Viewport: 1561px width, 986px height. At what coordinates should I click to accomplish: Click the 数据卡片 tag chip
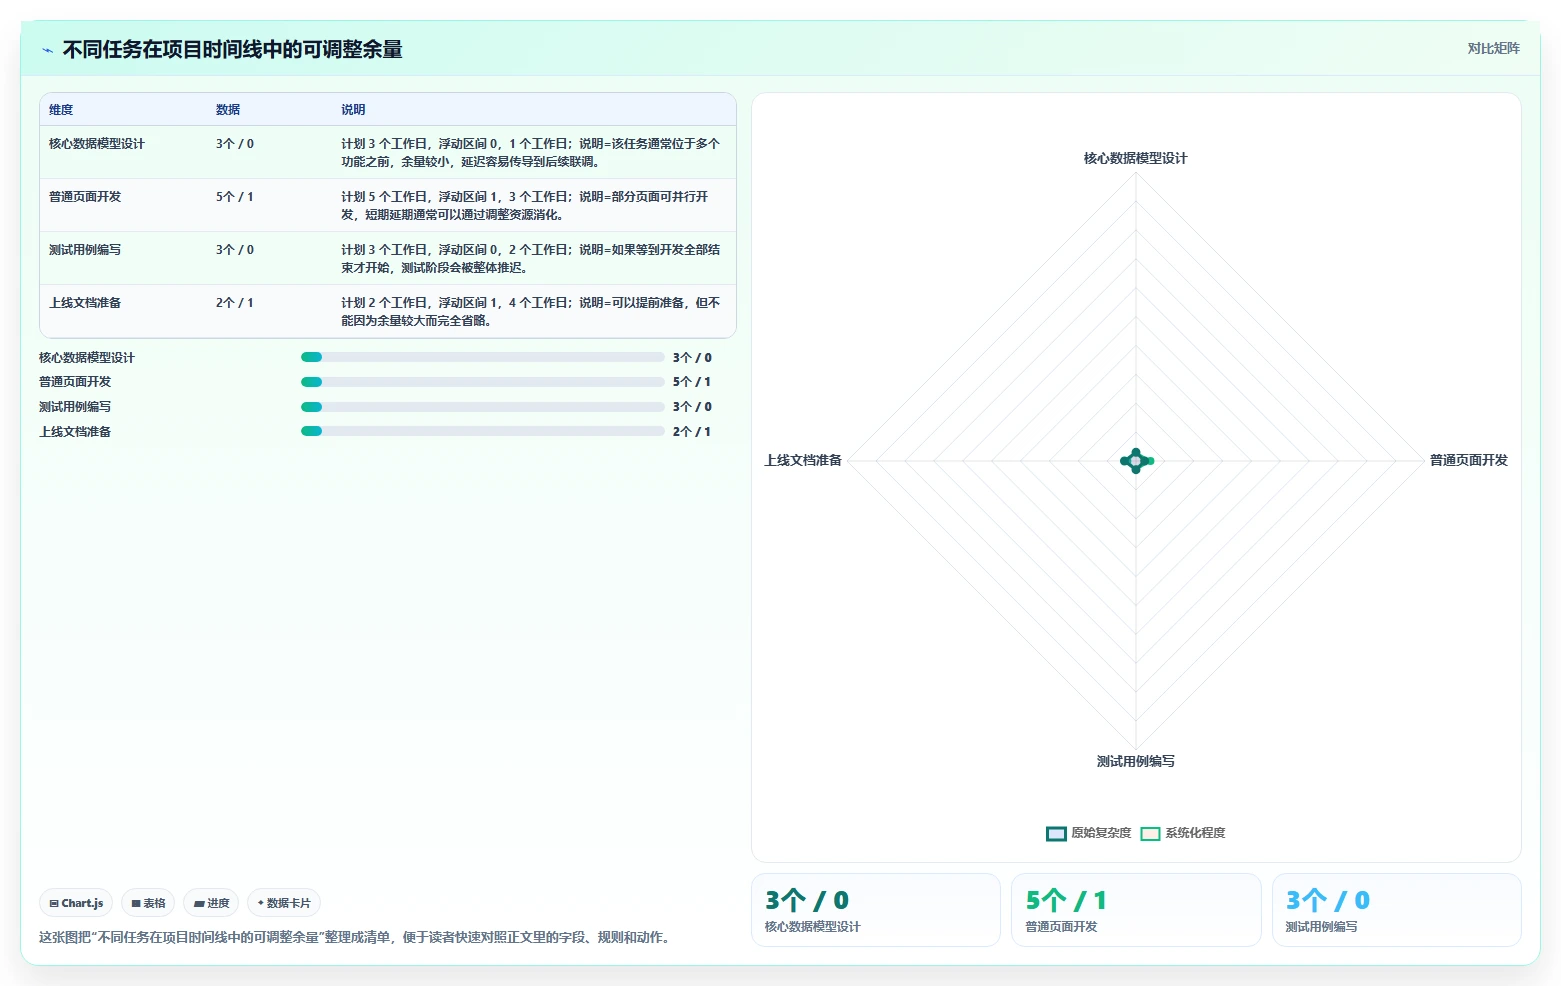285,903
